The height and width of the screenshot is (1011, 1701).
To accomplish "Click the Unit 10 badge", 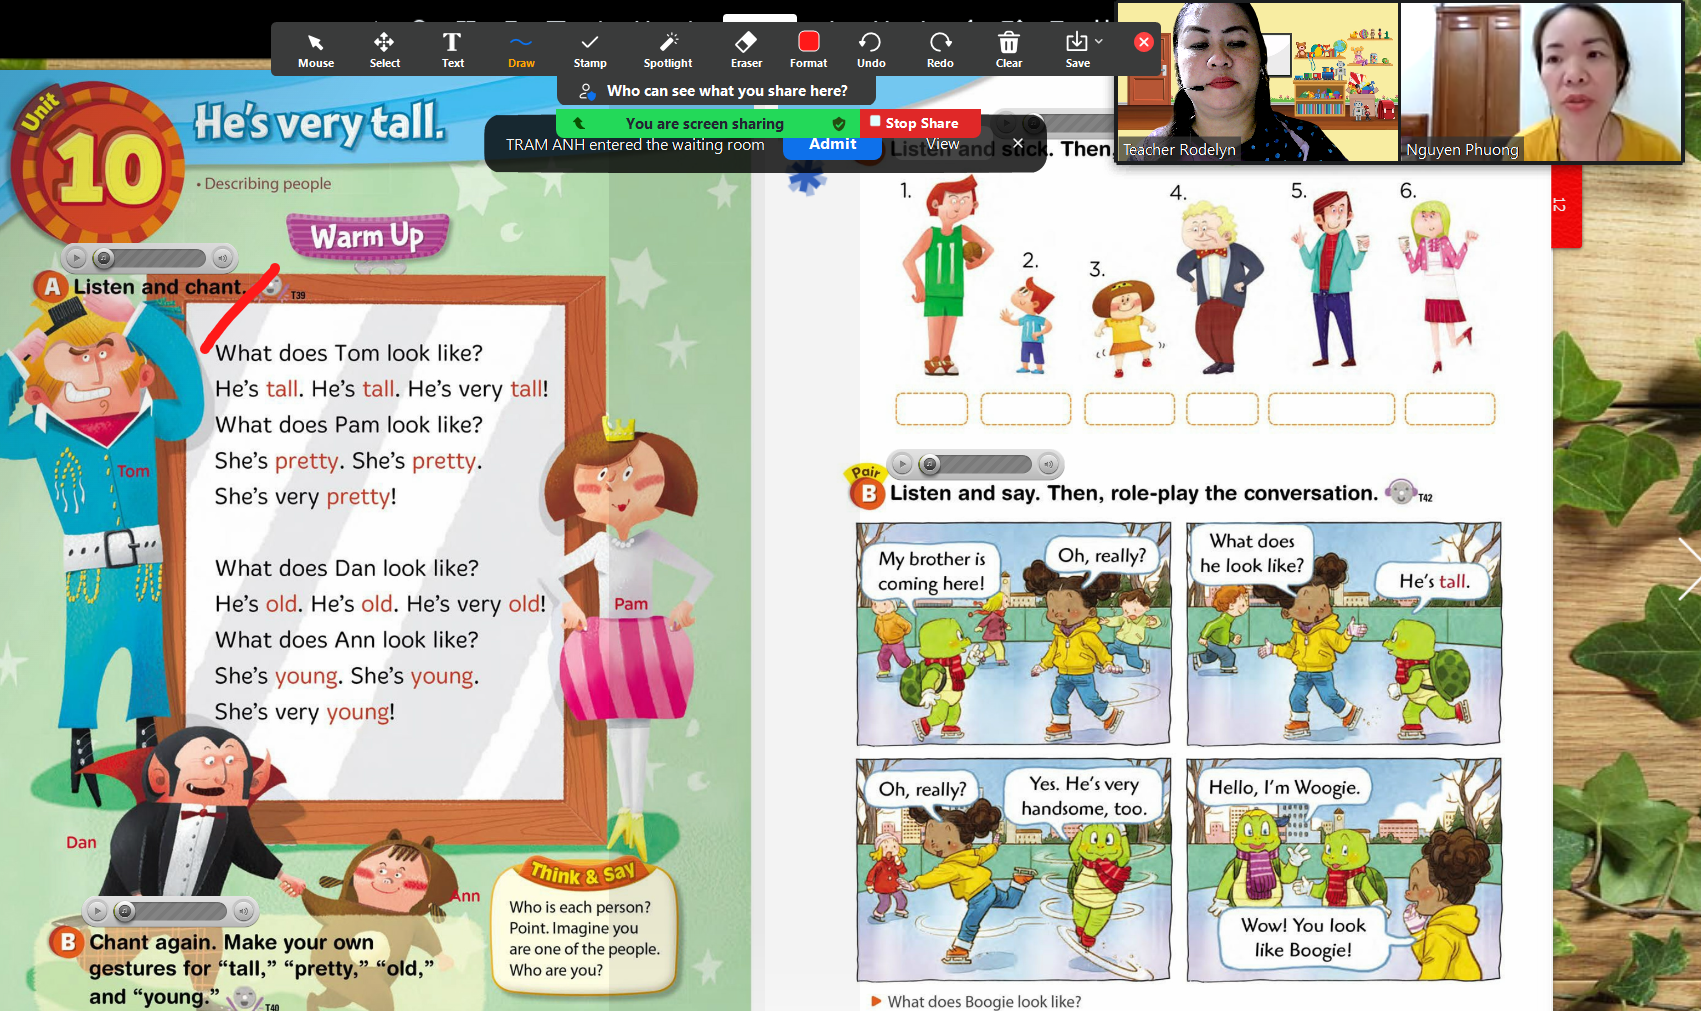I will click(x=97, y=163).
